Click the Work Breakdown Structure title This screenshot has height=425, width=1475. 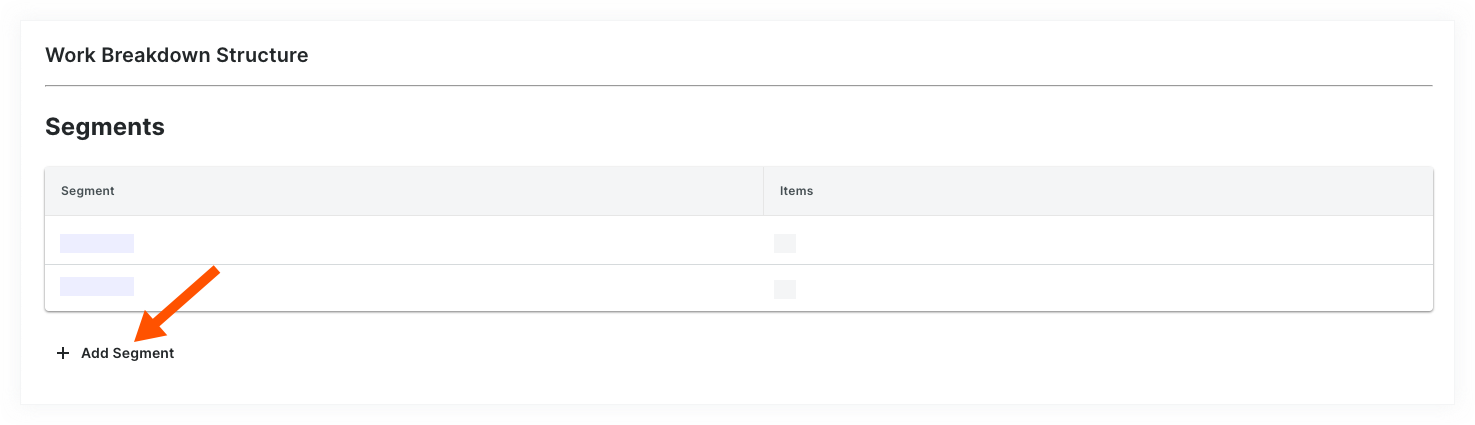pos(177,55)
